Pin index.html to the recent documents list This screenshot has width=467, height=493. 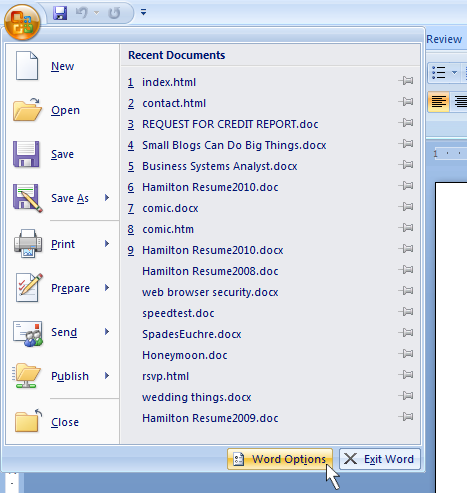(x=406, y=81)
